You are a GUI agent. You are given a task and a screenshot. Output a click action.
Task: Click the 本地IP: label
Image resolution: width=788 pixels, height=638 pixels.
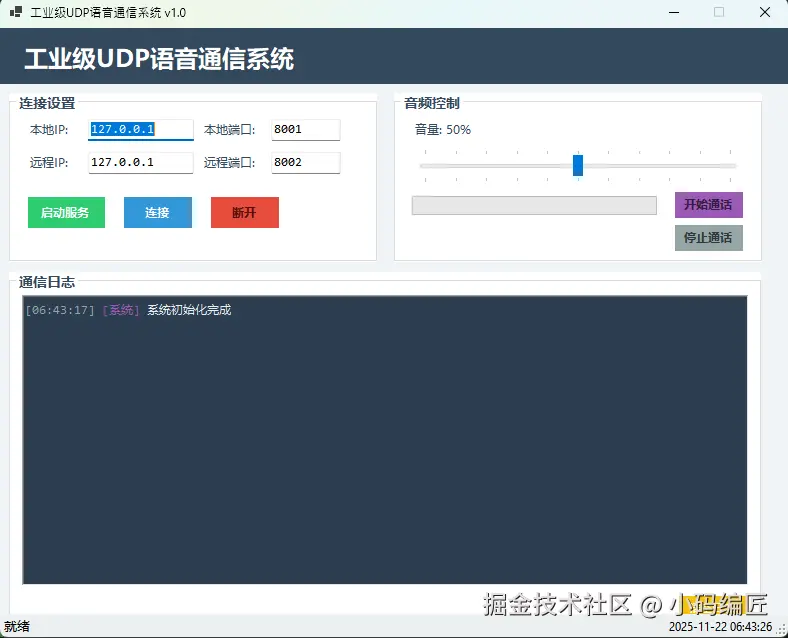click(x=49, y=130)
